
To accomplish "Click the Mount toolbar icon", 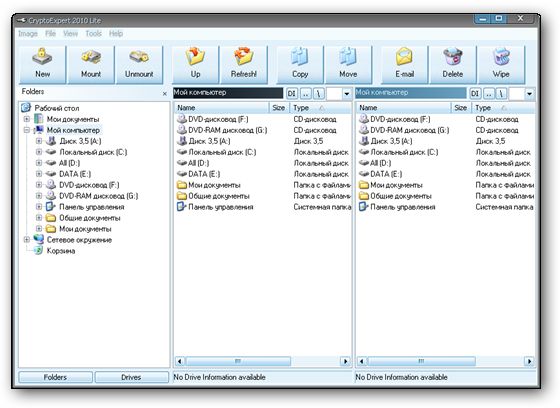I will point(91,64).
